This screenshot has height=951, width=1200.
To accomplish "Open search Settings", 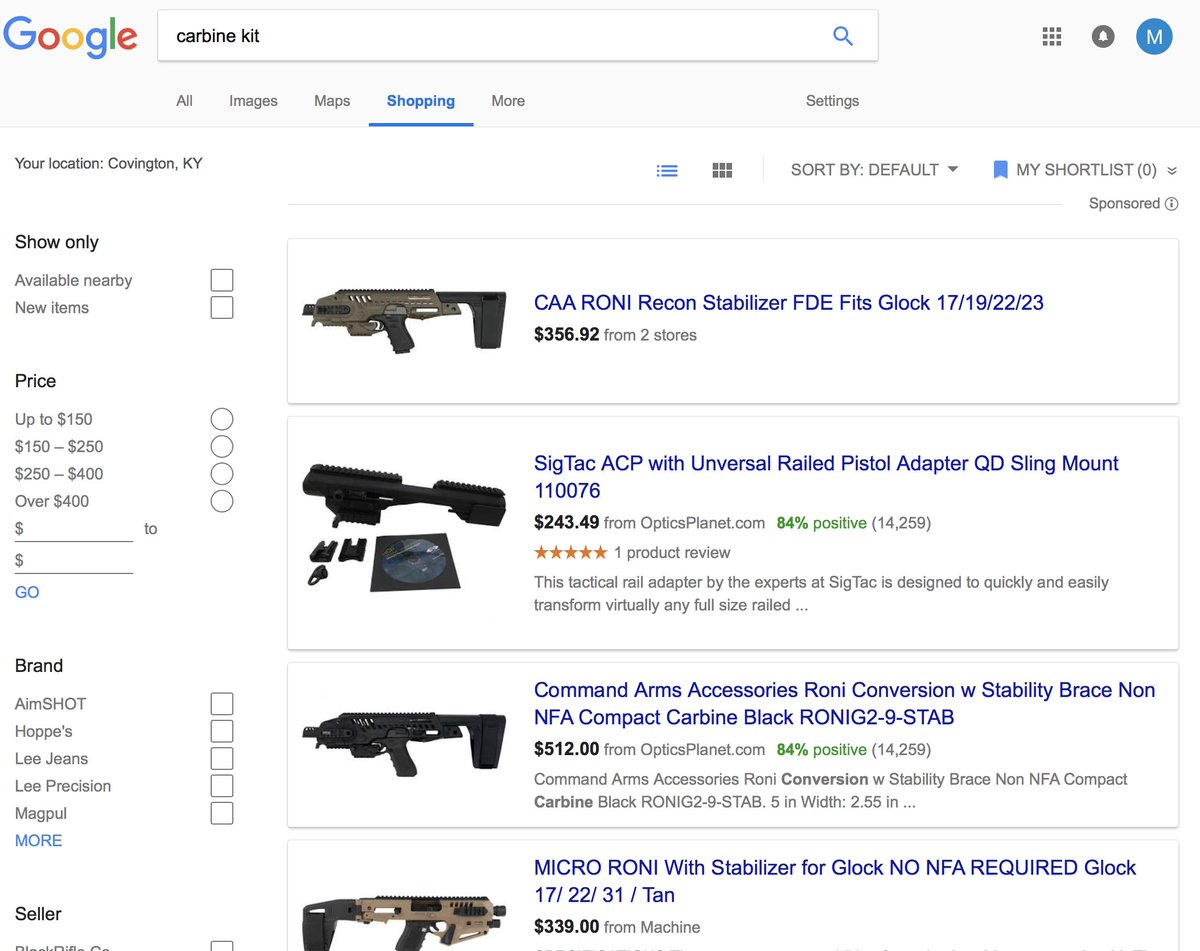I will coord(832,101).
